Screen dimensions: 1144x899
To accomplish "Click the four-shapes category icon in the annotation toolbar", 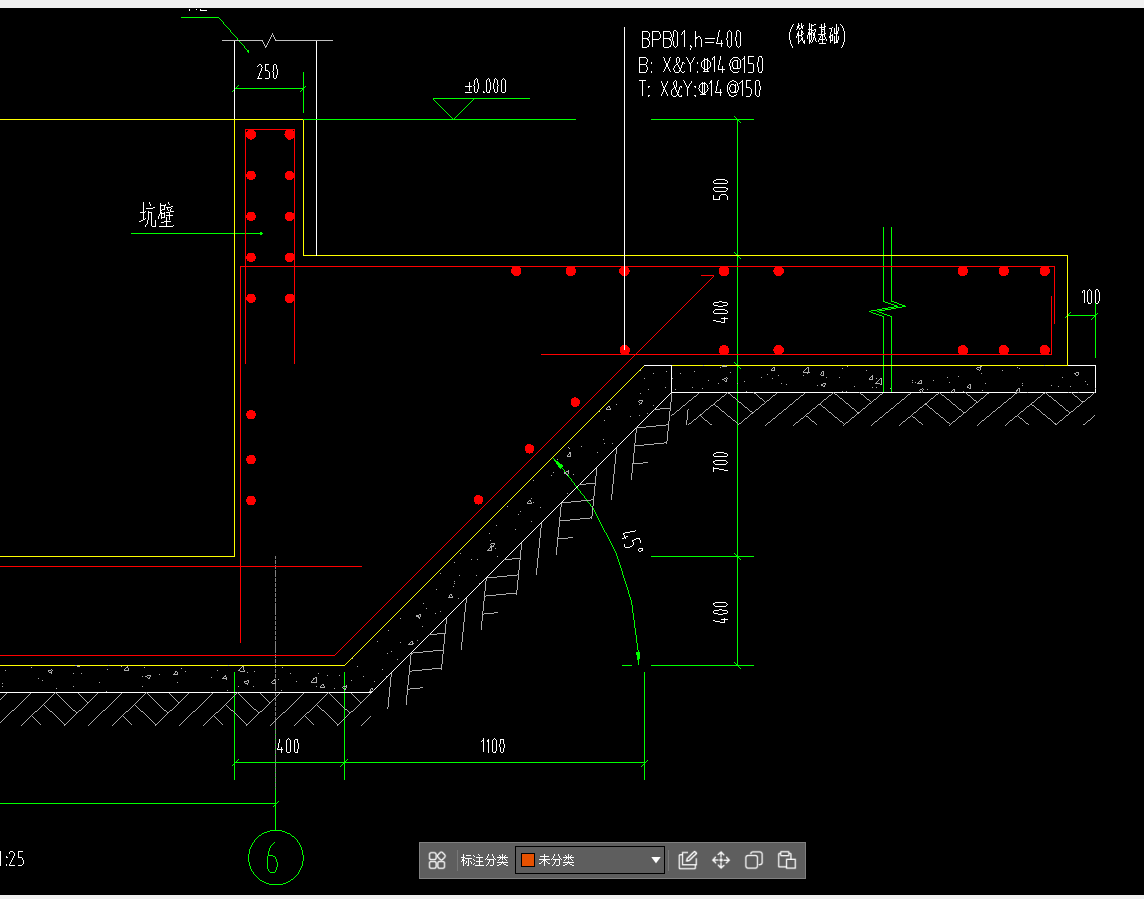I will [x=437, y=860].
